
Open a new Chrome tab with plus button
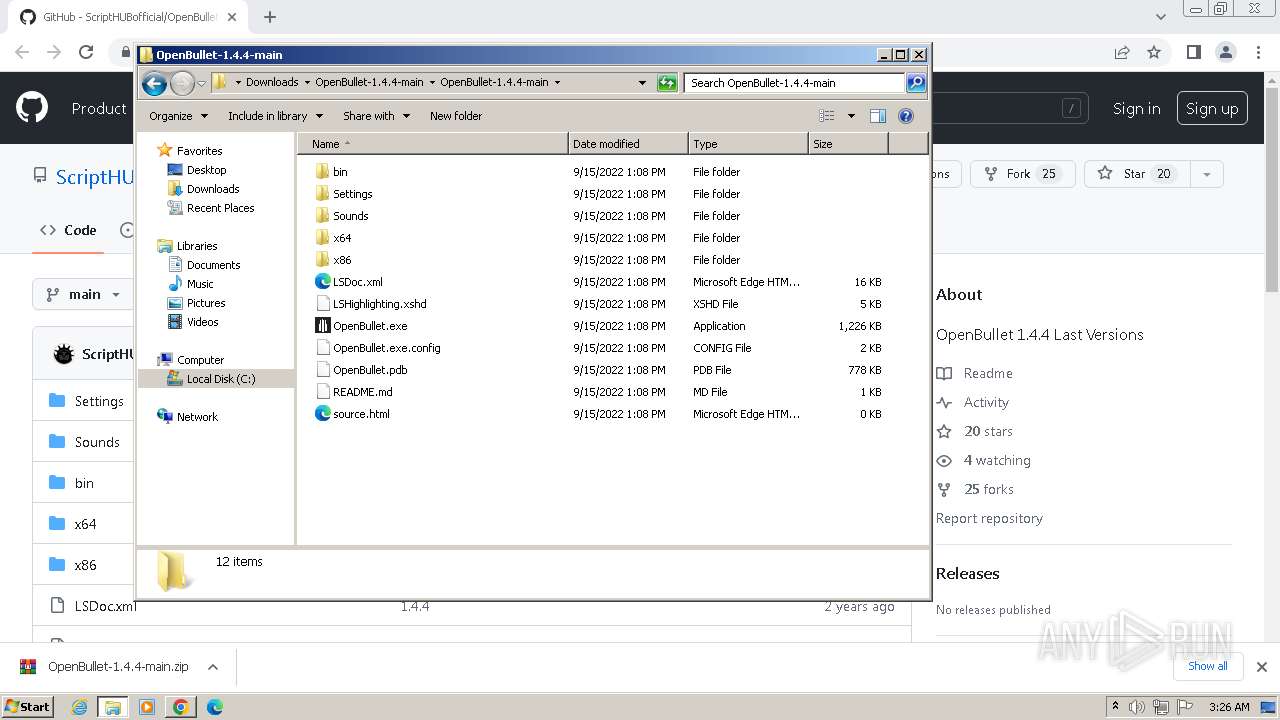pos(270,17)
